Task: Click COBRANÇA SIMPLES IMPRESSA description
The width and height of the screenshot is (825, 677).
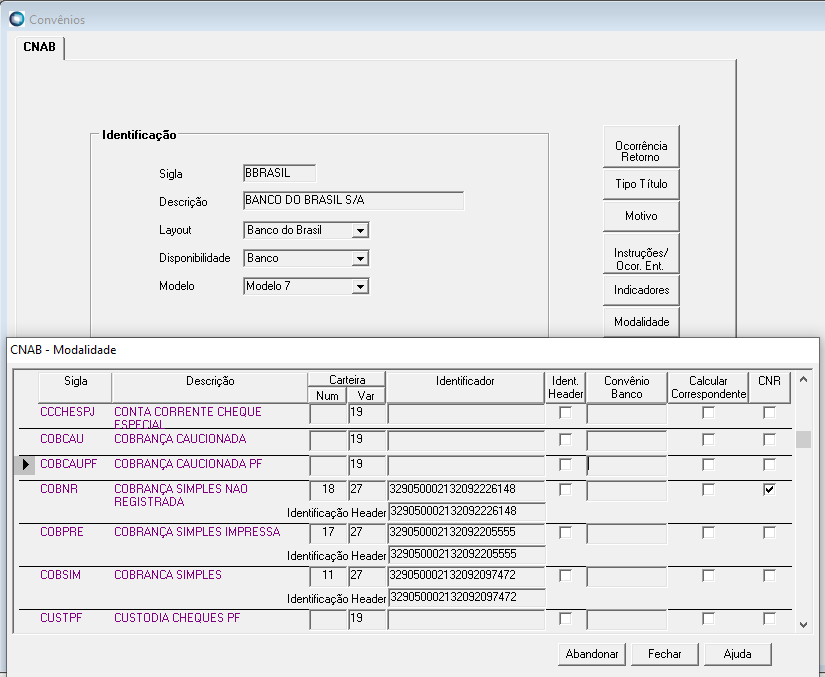Action: click(197, 532)
